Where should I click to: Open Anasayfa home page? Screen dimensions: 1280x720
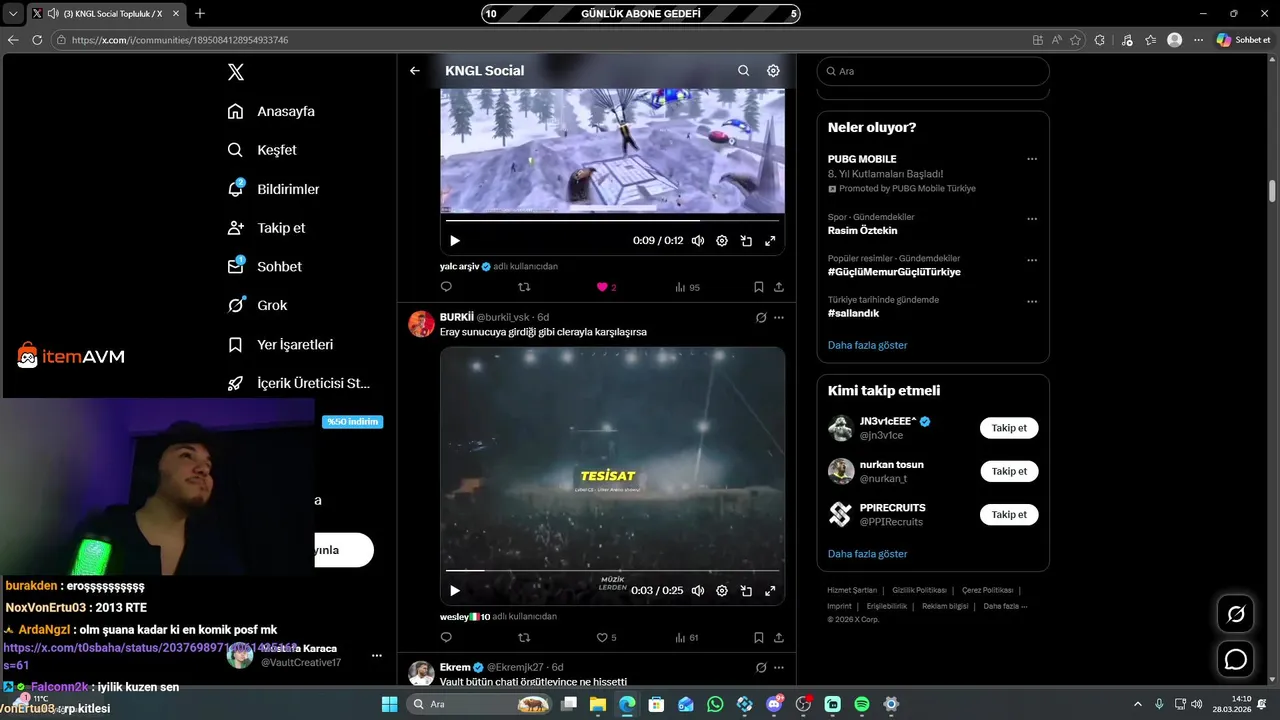(x=271, y=111)
